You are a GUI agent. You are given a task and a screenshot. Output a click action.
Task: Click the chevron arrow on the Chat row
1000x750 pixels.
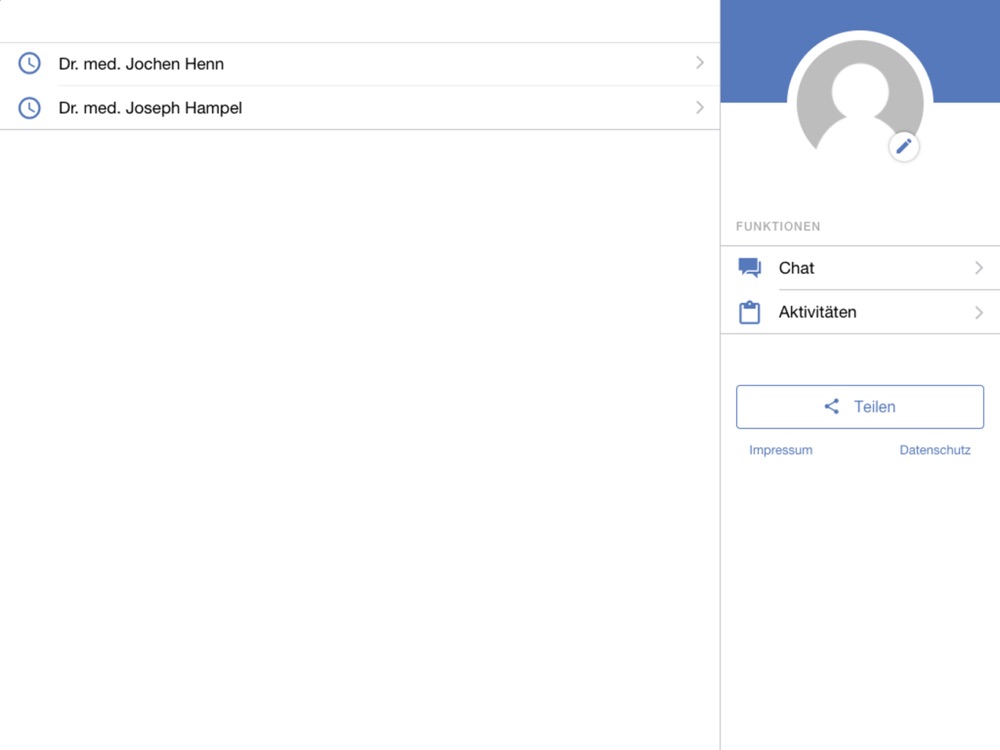click(x=979, y=268)
